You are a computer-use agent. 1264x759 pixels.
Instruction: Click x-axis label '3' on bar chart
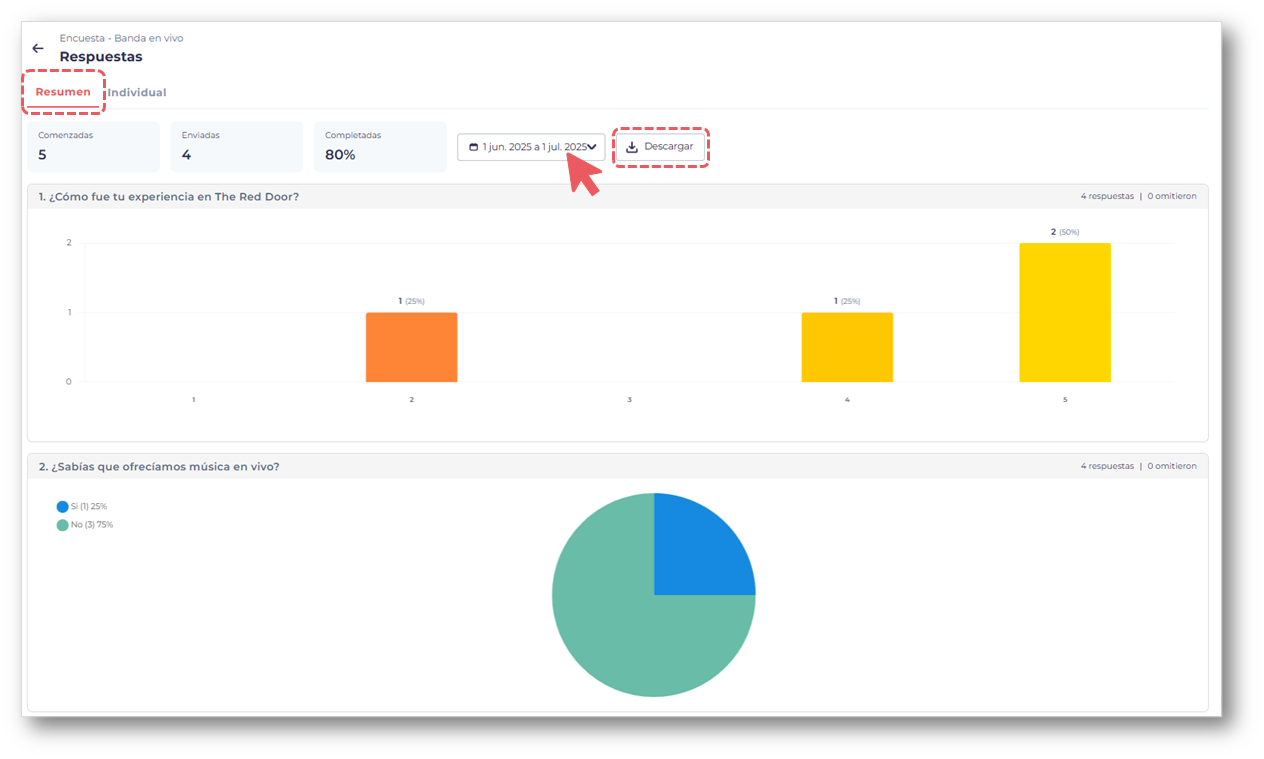coord(629,400)
